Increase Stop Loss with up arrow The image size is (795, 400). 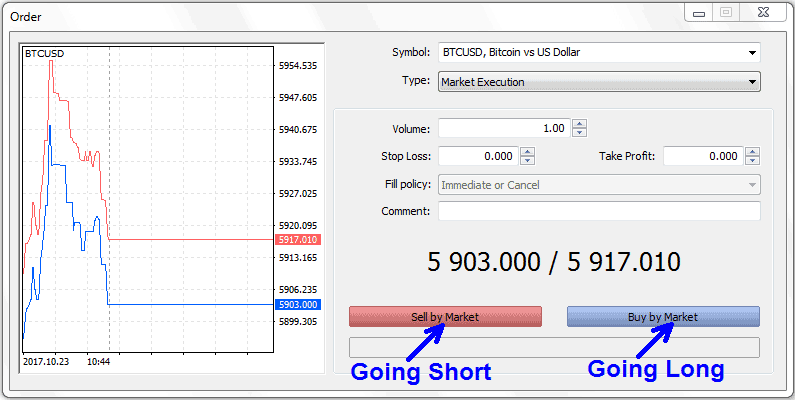[x=528, y=152]
